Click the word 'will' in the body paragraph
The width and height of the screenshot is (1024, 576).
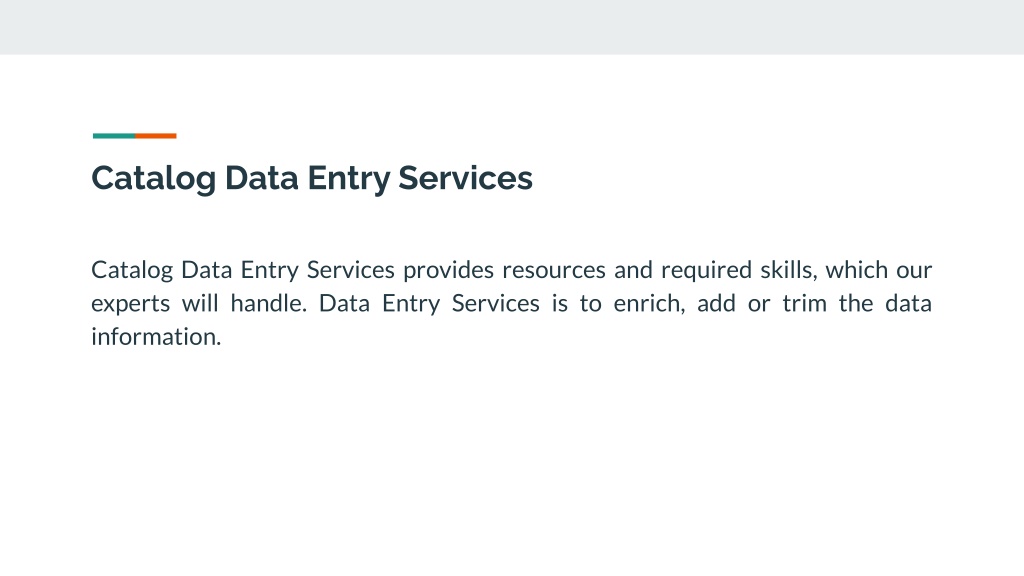(x=200, y=303)
